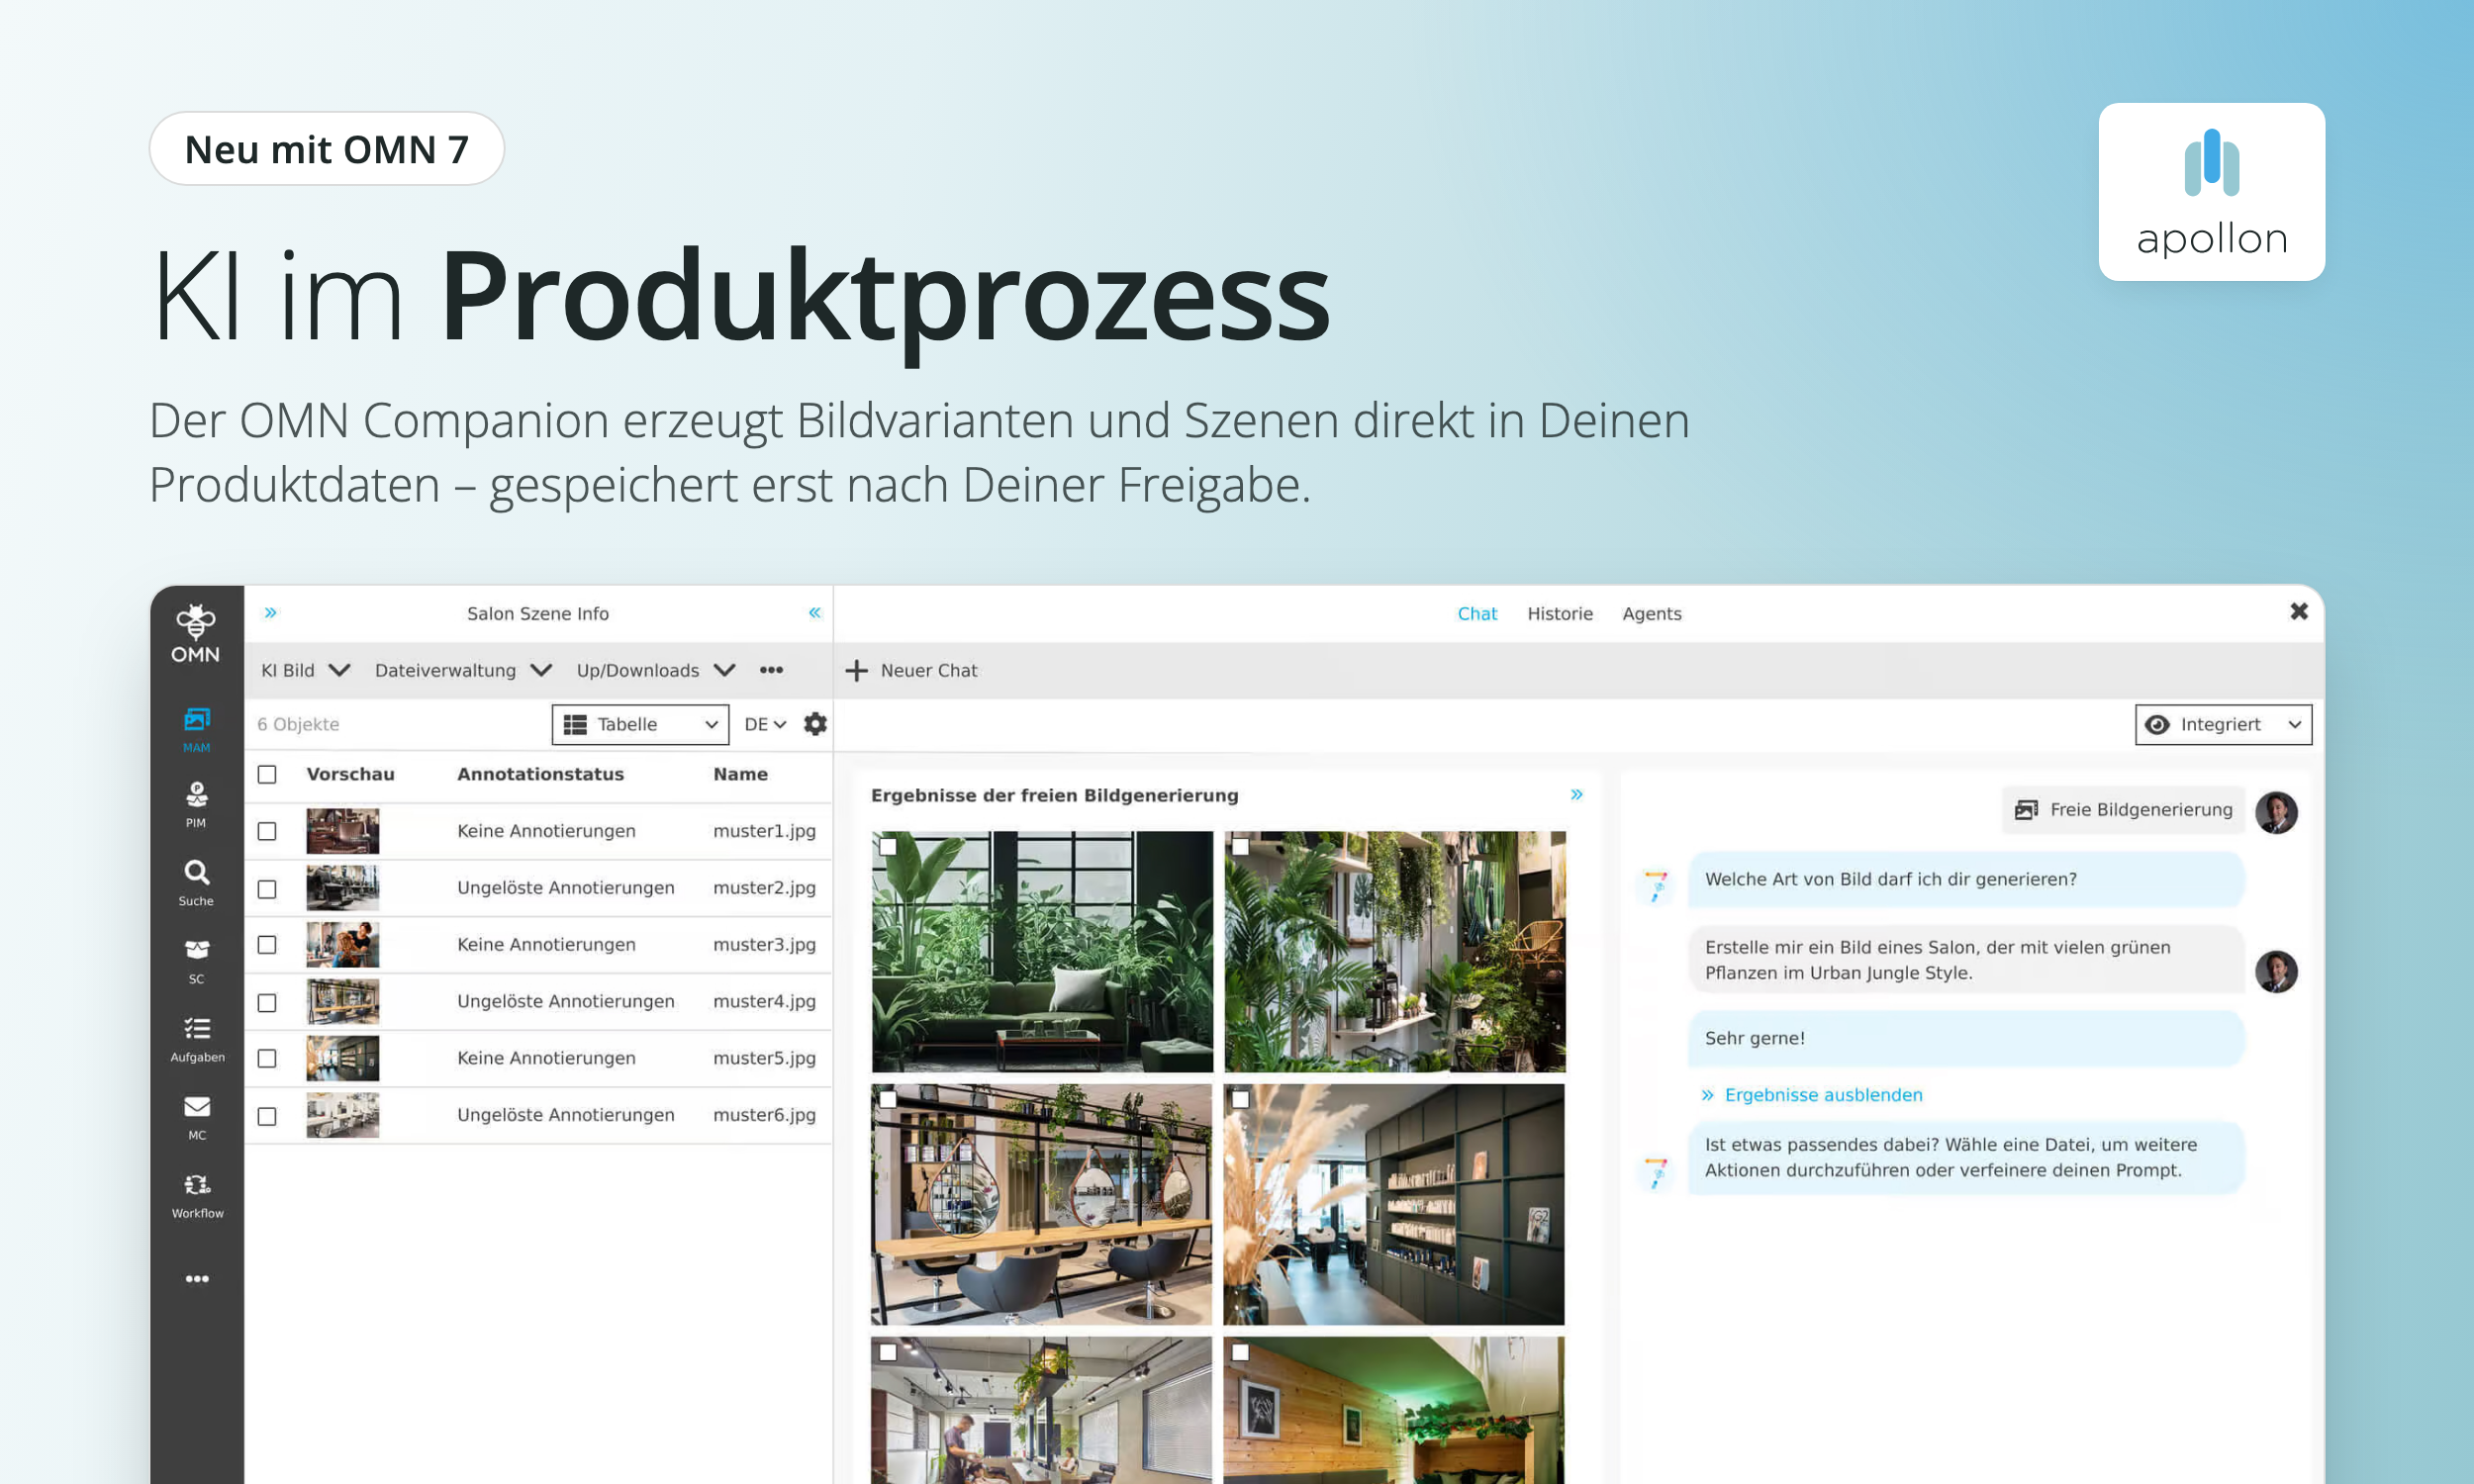Viewport: 2474px width, 1484px height.
Task: Close the Companion chat panel
Action: 2299,611
